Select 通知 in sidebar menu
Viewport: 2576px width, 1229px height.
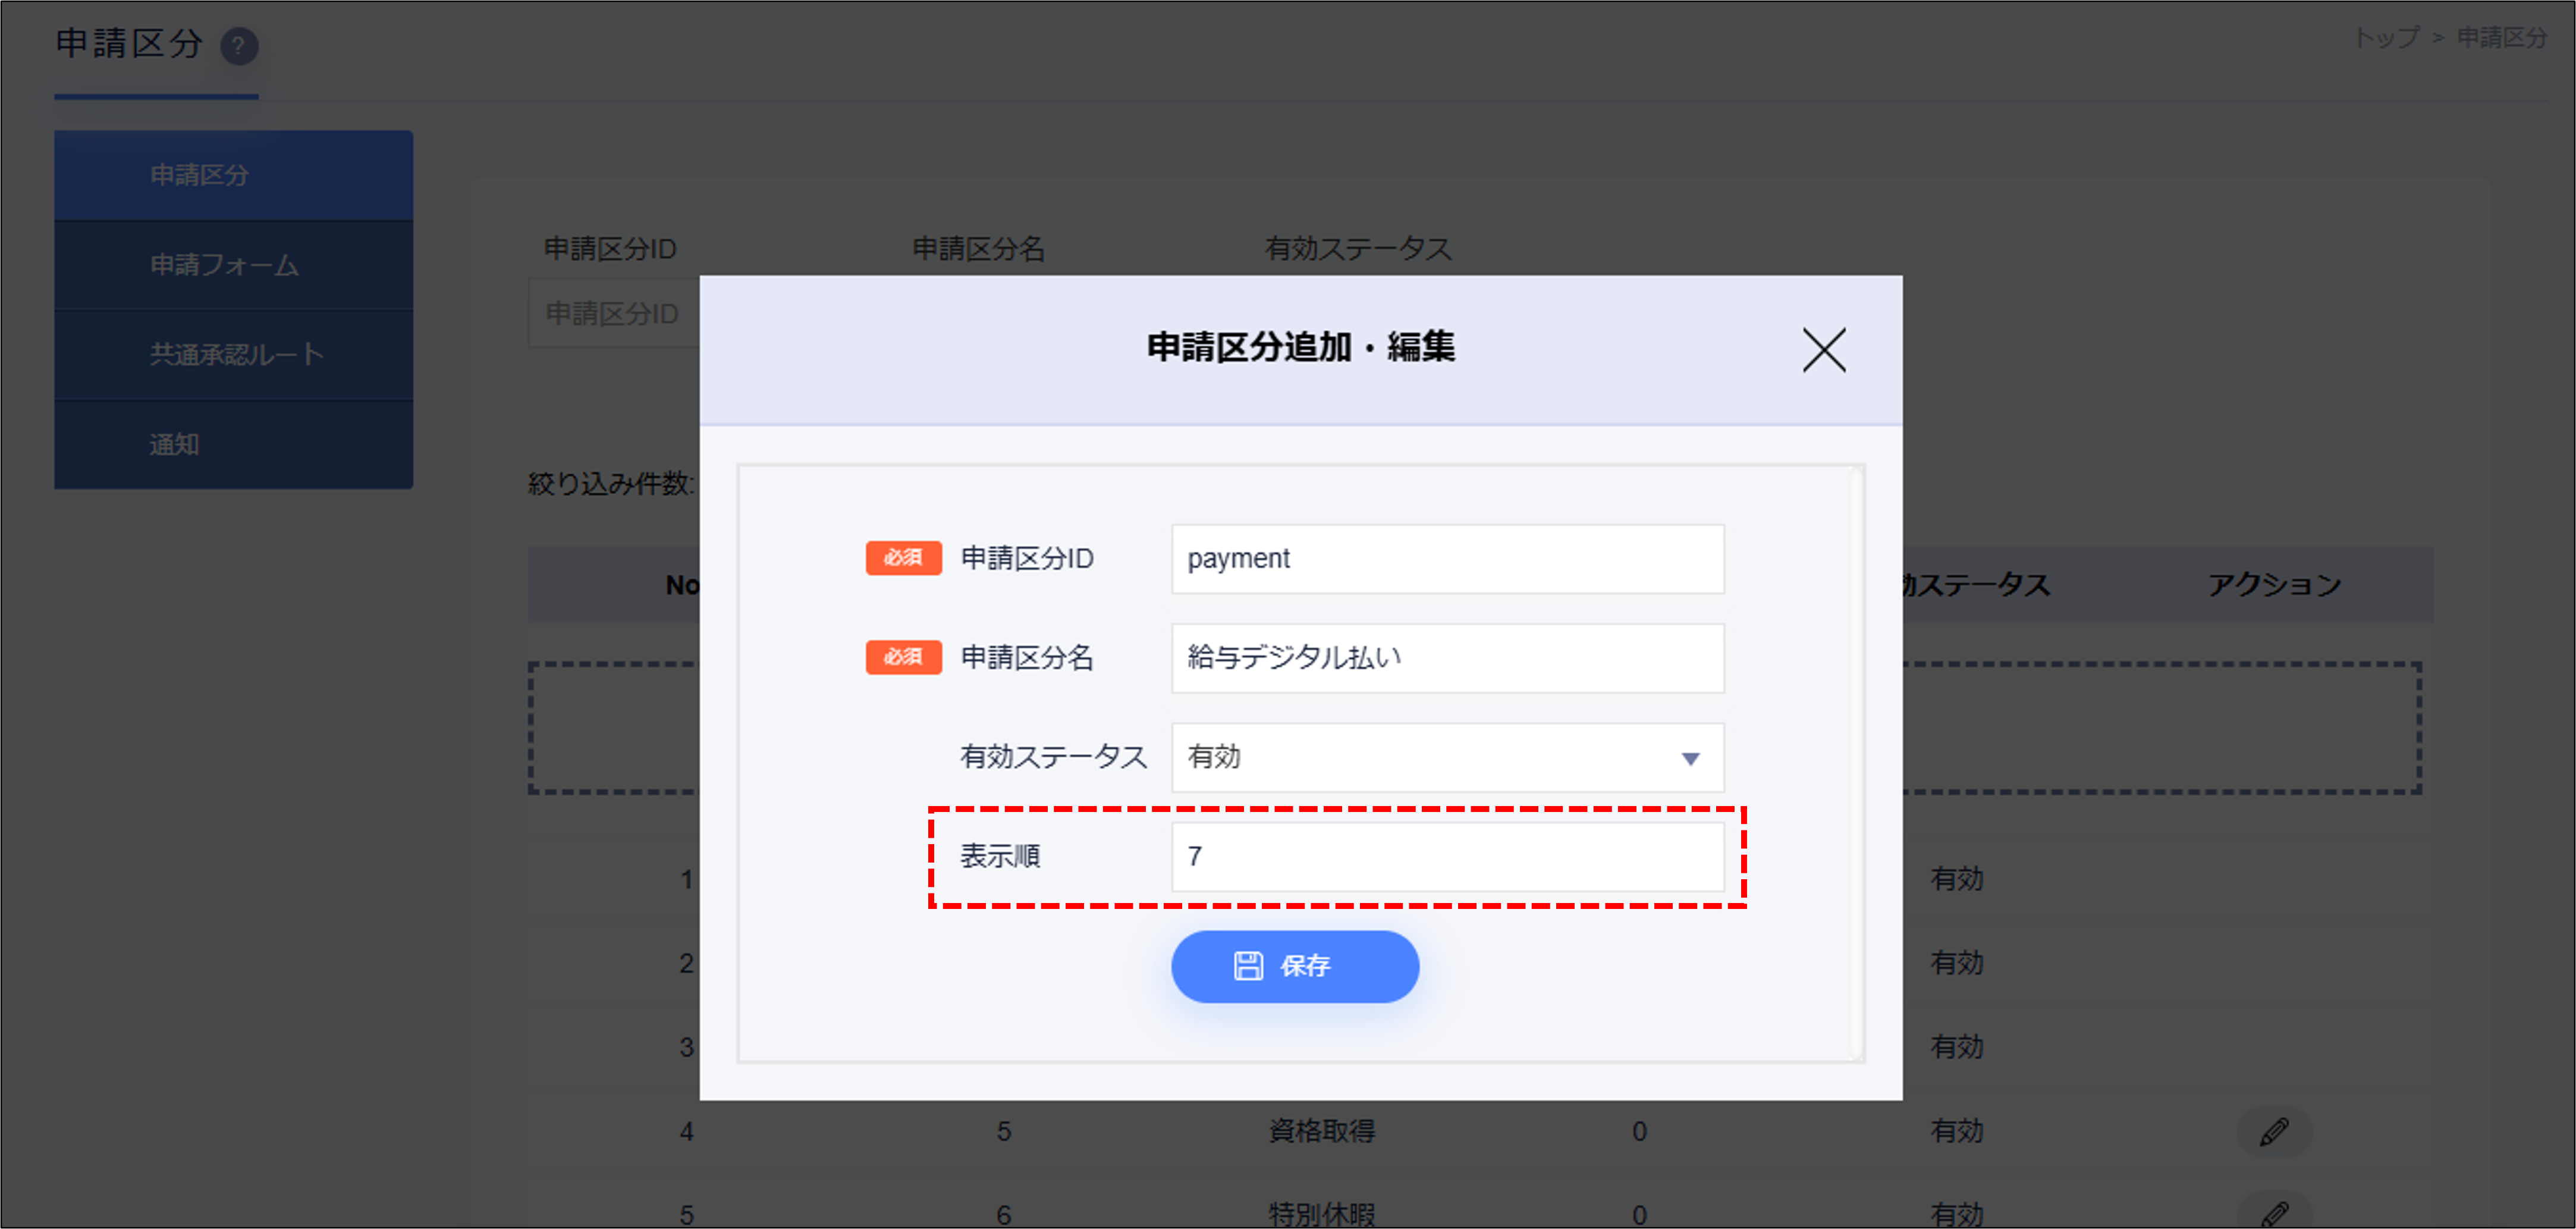(233, 444)
